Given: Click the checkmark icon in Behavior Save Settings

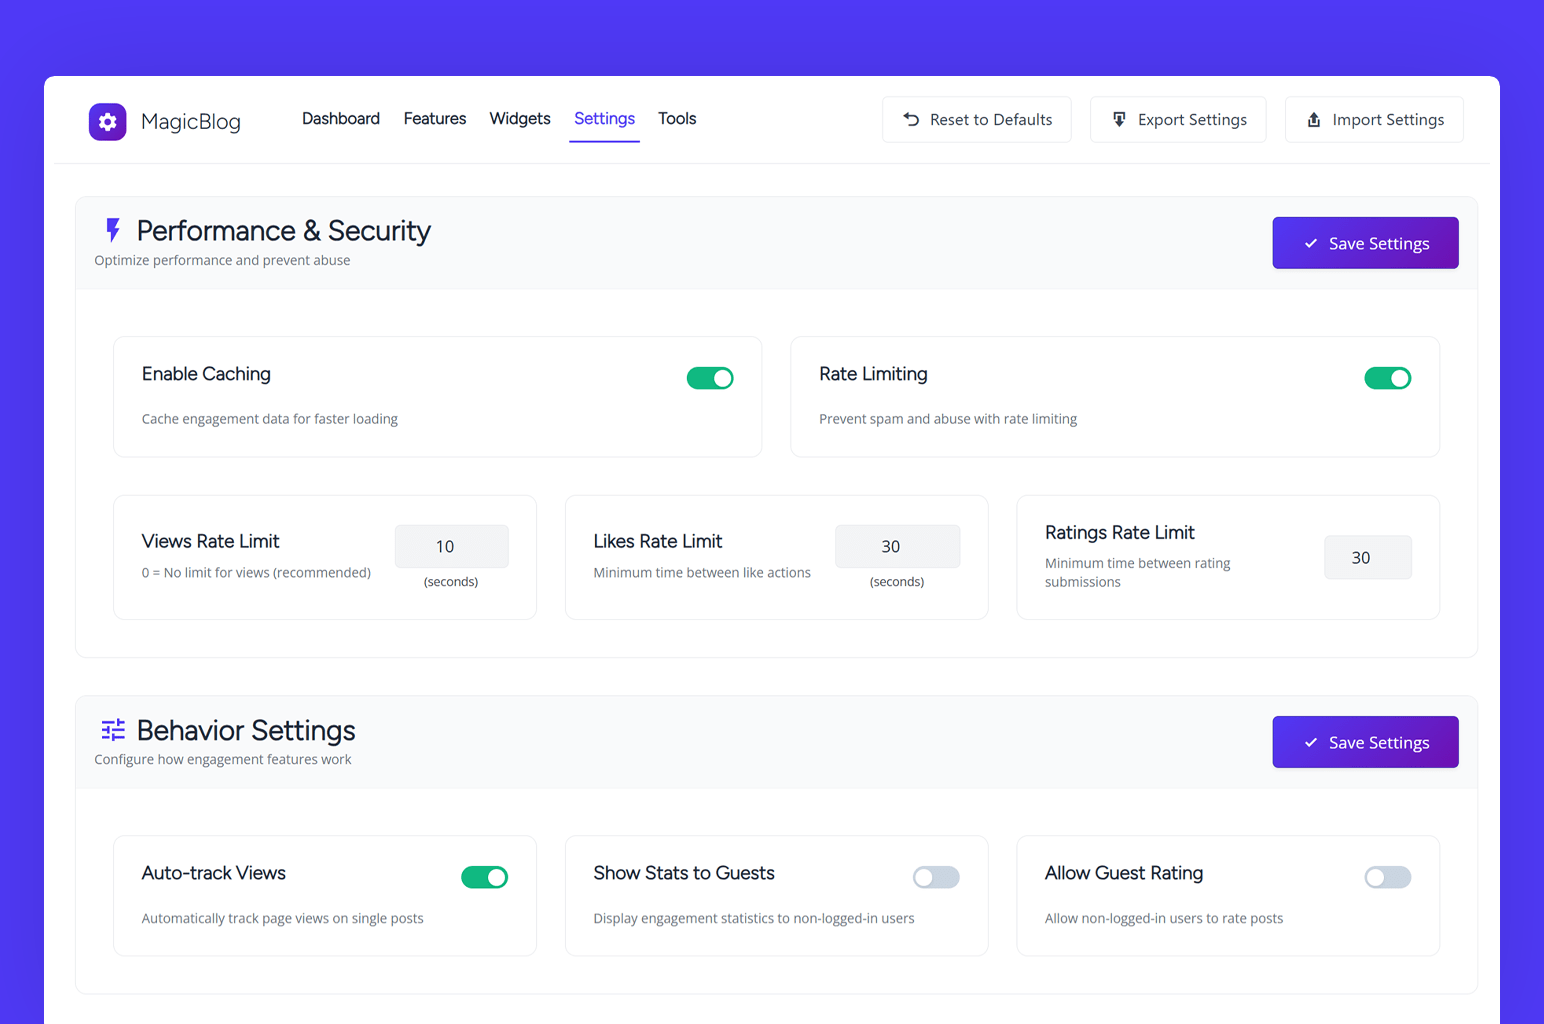Looking at the screenshot, I should (x=1310, y=742).
